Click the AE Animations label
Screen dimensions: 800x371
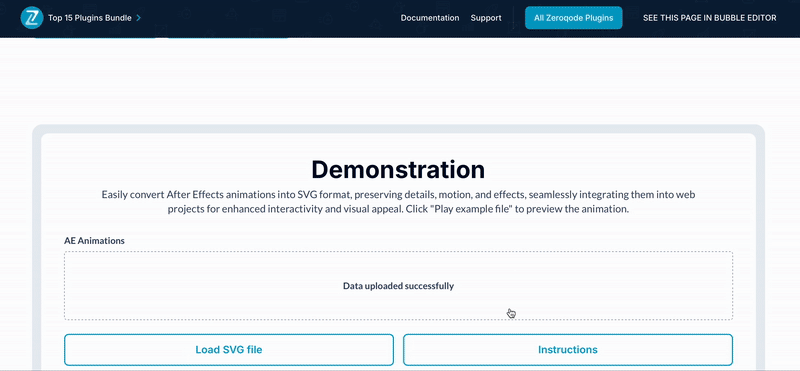pyautogui.click(x=94, y=240)
